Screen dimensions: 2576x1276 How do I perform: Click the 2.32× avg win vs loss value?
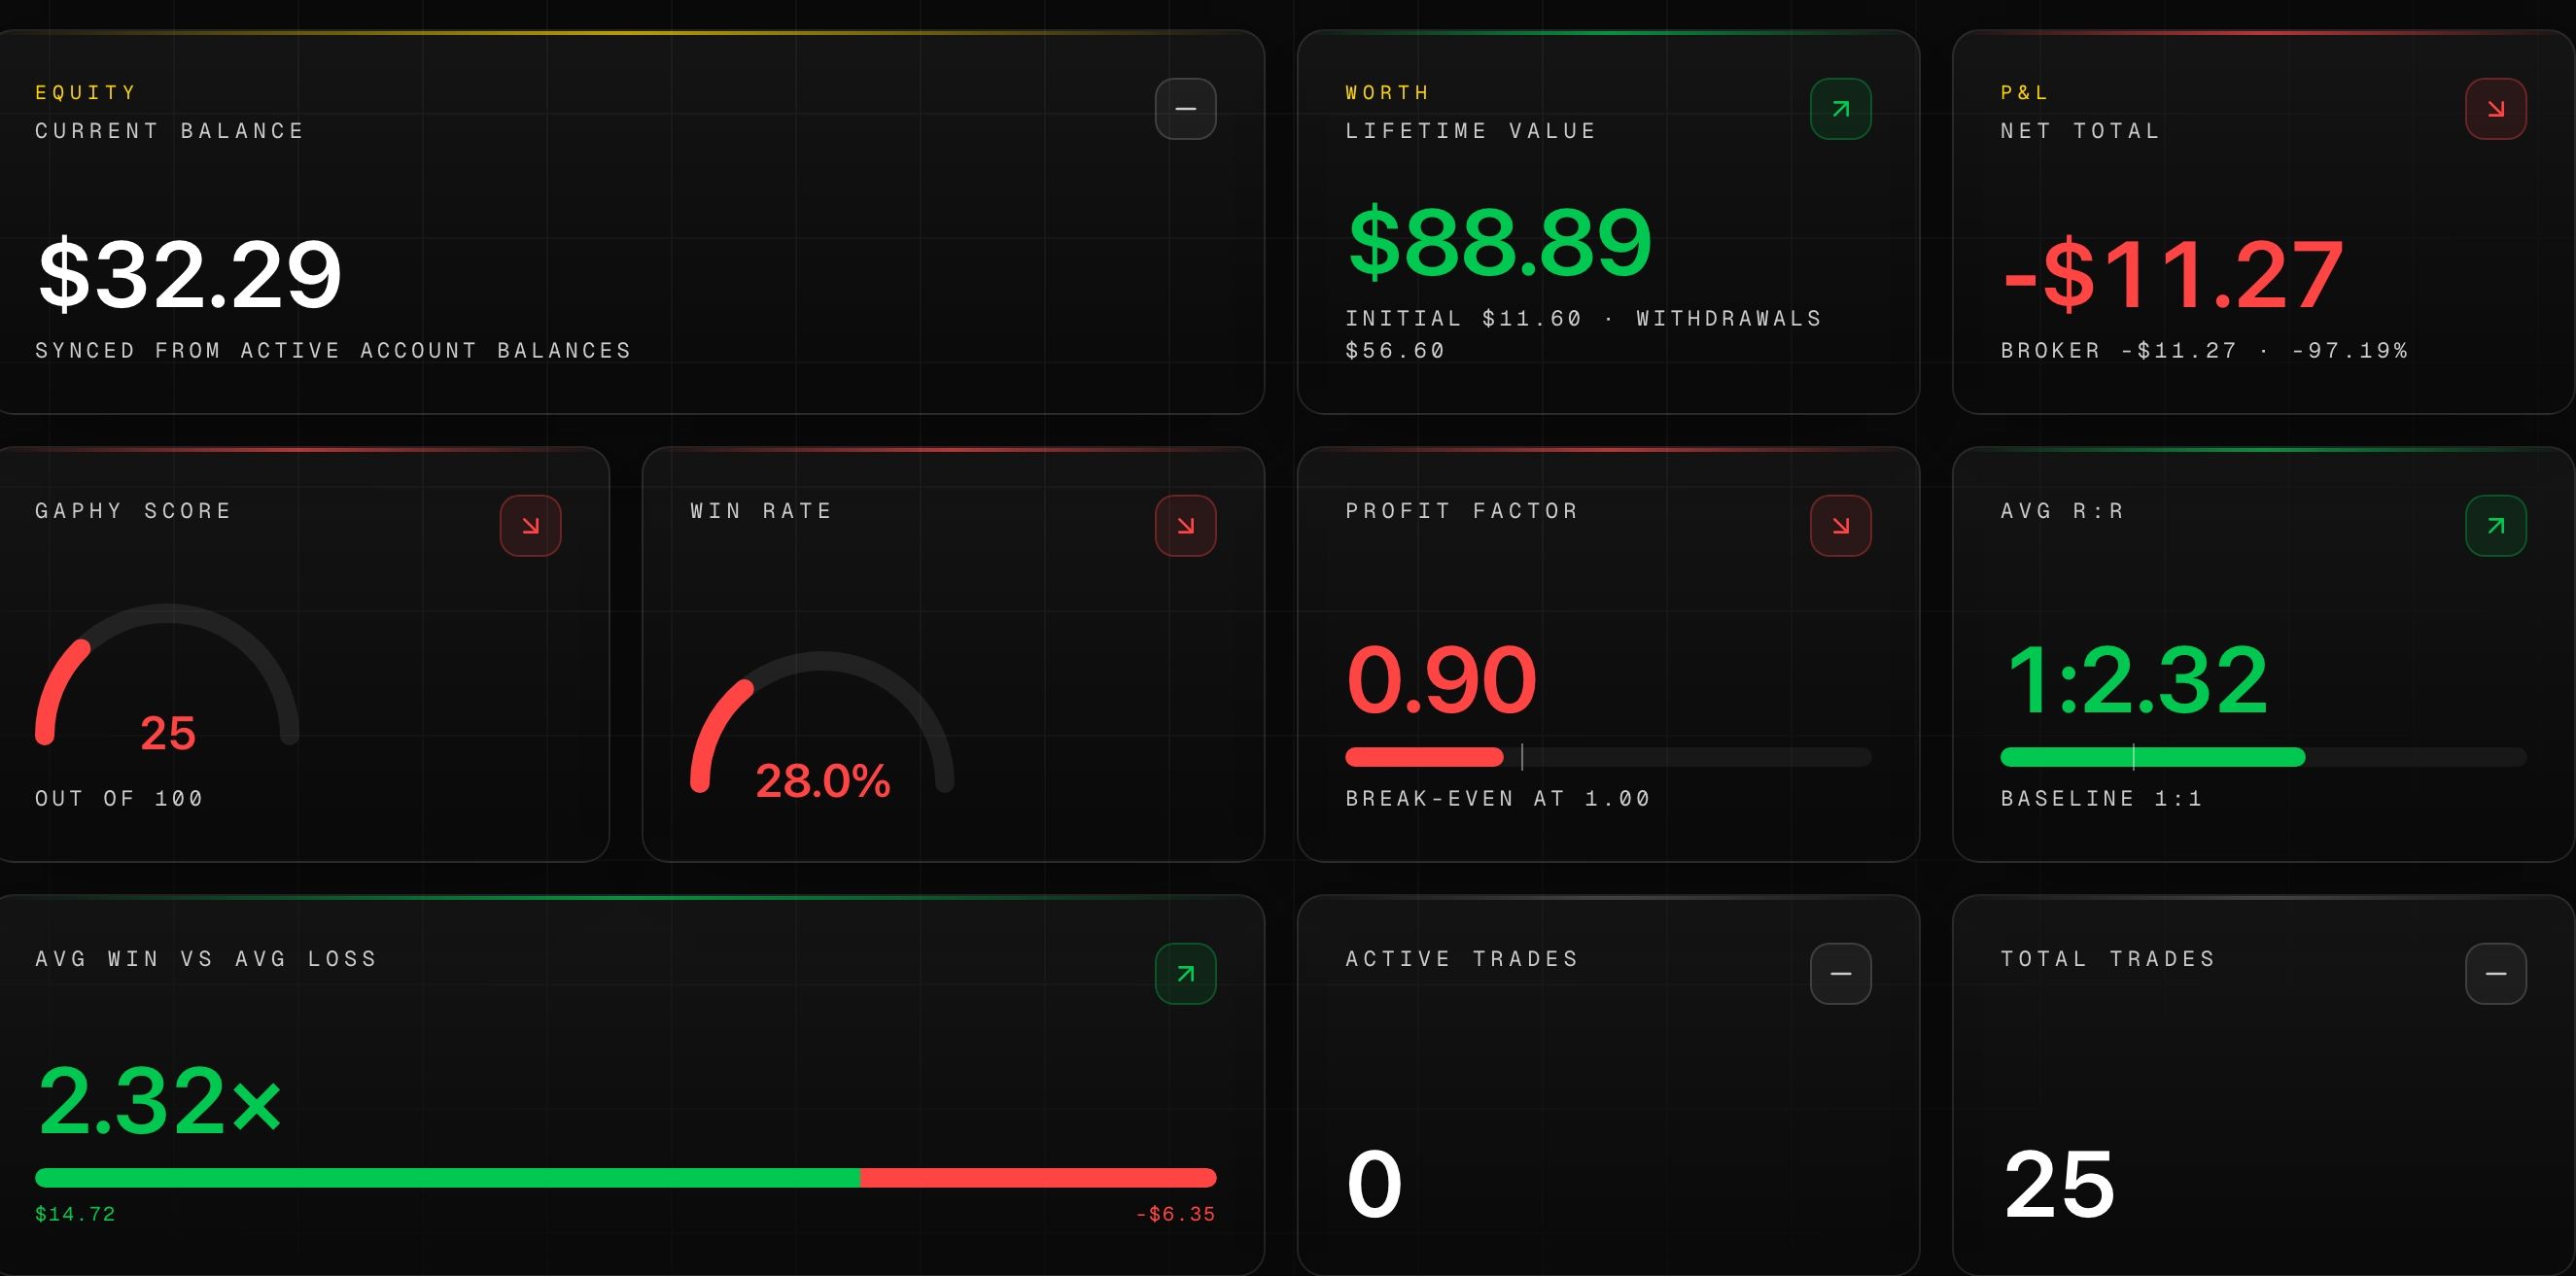(160, 1101)
